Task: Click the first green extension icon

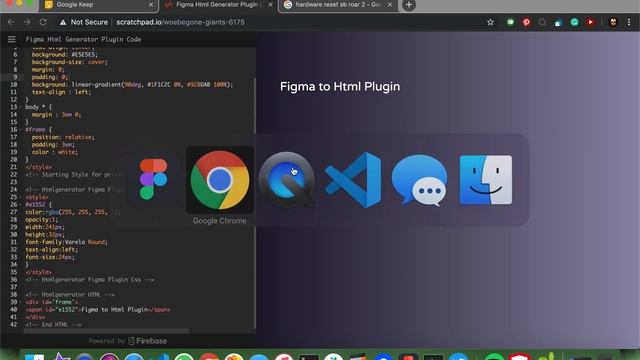Action: click(x=510, y=22)
